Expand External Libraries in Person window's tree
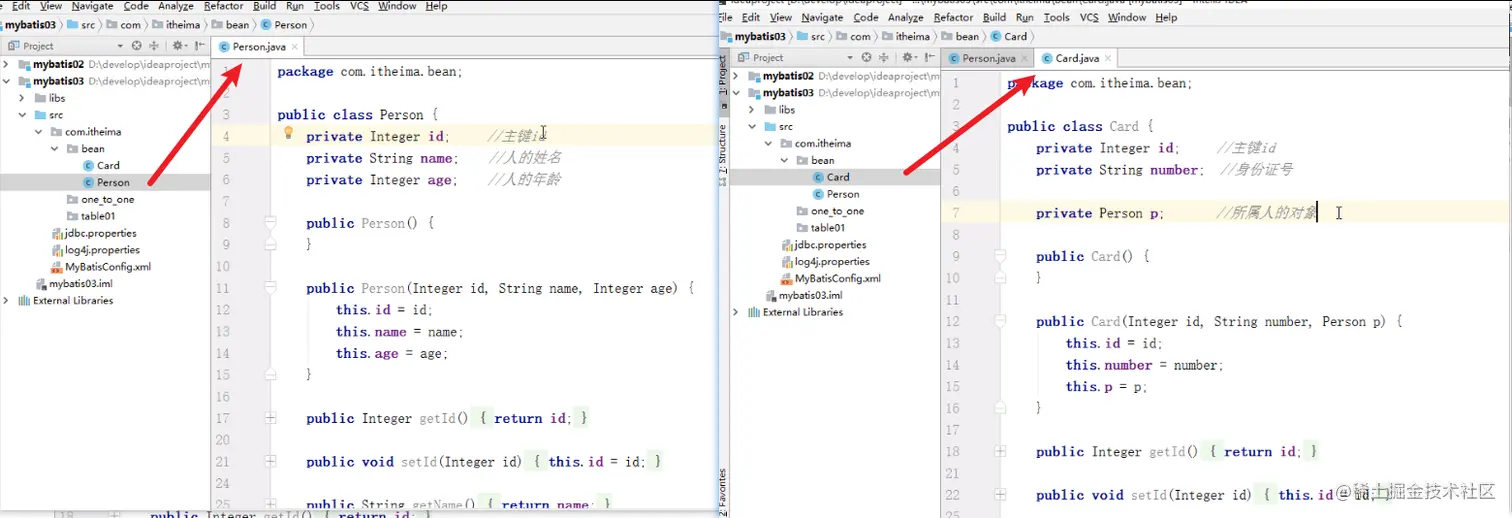 click(x=7, y=300)
